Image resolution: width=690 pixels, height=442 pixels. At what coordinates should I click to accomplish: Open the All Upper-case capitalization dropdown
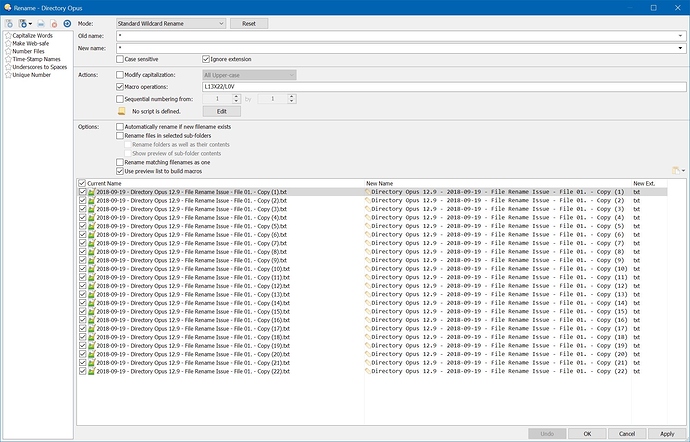click(249, 75)
